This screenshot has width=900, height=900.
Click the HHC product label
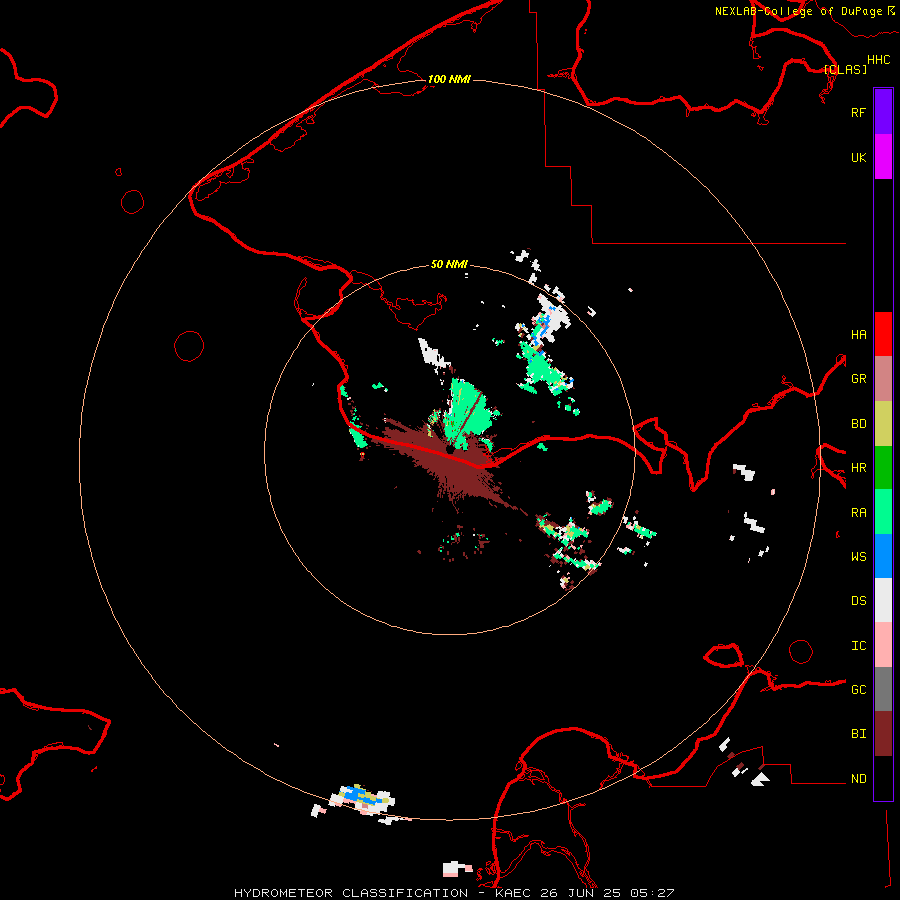coord(878,60)
